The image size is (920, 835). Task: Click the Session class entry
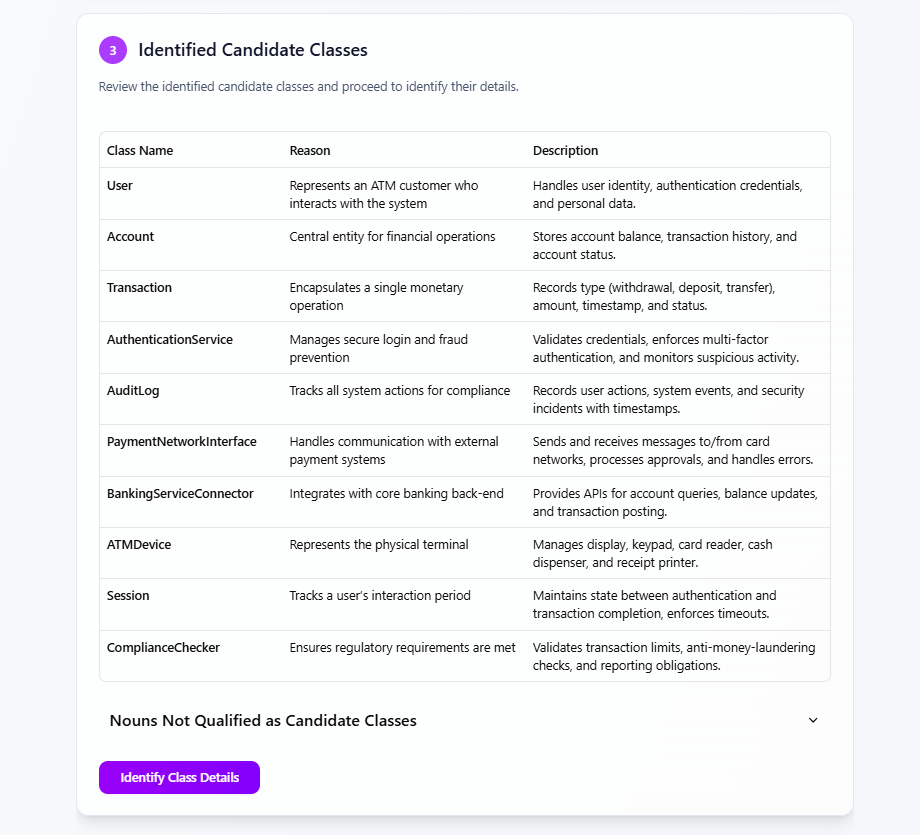tap(127, 595)
